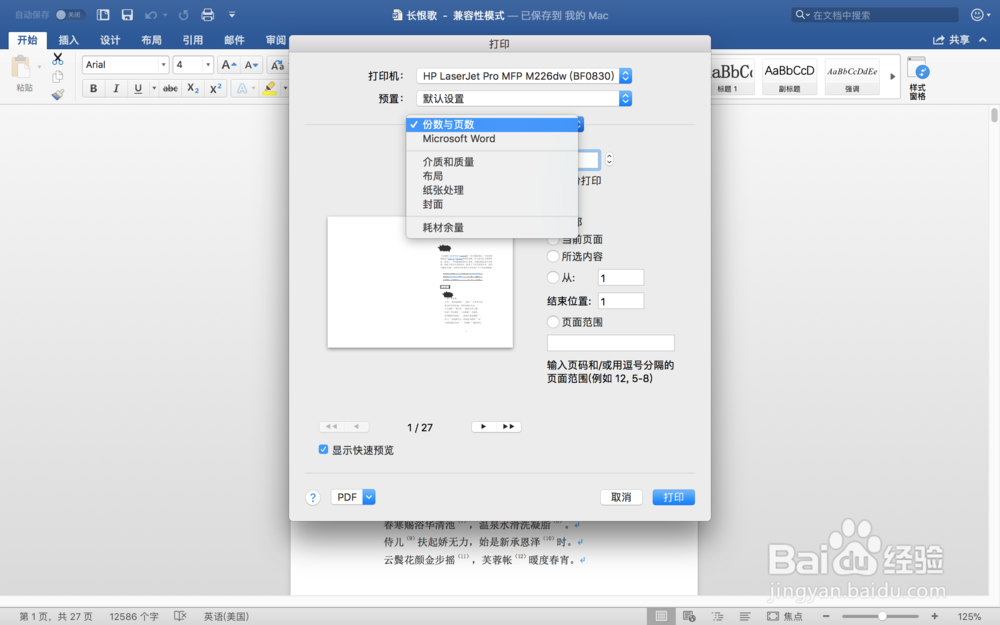Click the sidebar layout icon beside autosave
This screenshot has height=625, width=1000.
(x=103, y=15)
